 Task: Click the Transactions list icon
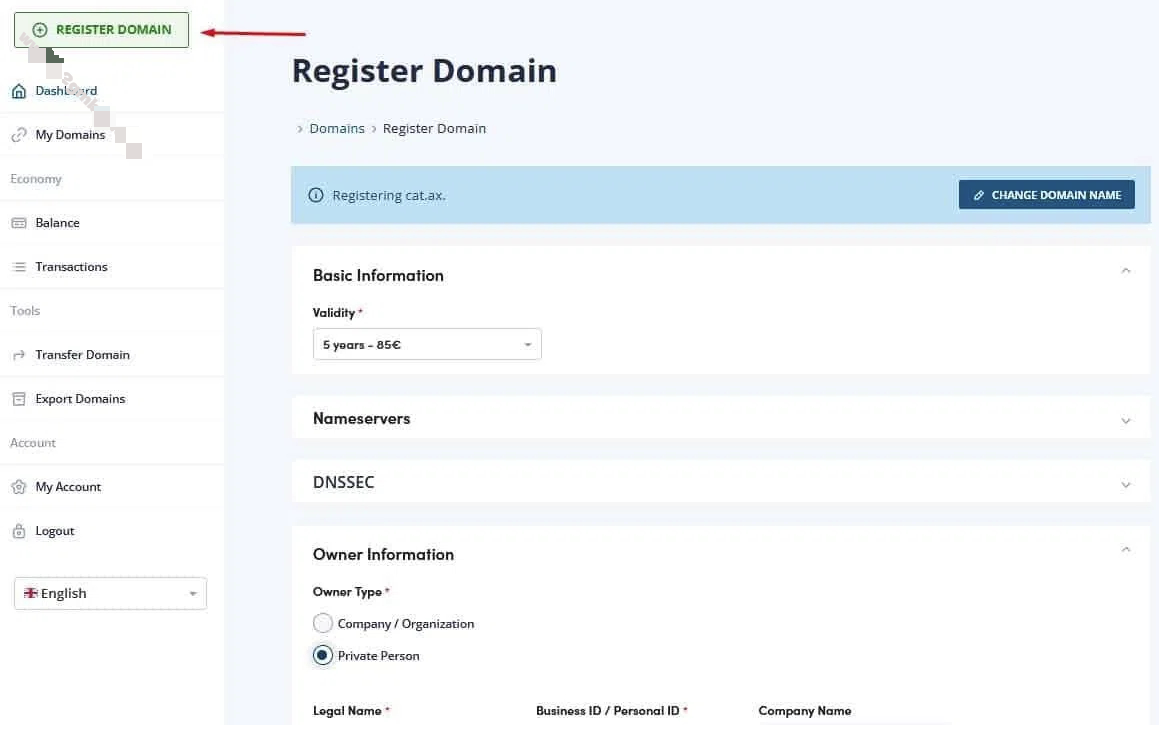pyautogui.click(x=18, y=267)
